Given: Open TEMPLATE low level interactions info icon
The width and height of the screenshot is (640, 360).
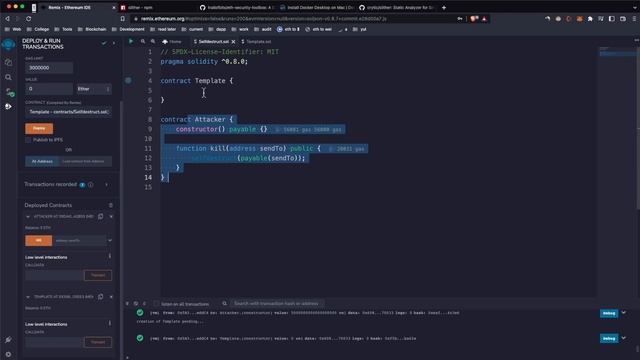Looking at the screenshot, I should [109, 323].
